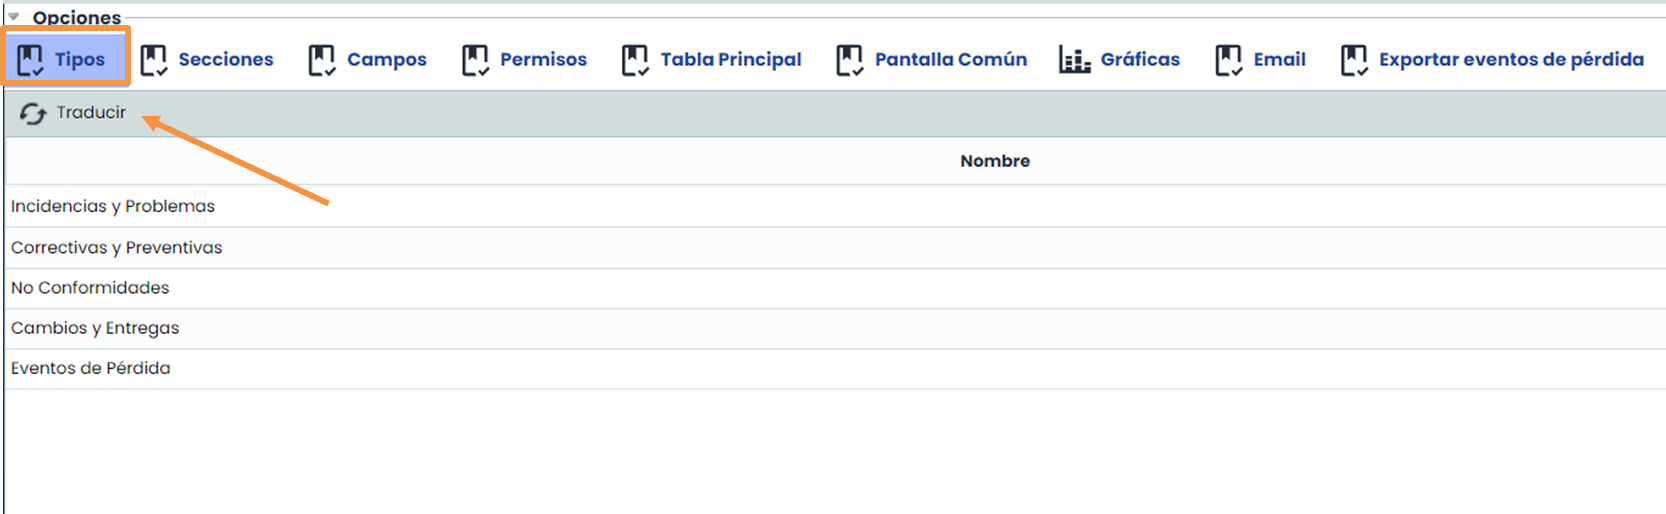Viewport: 1666px width, 514px height.
Task: Click the Traducir refresh arrows icon
Action: pos(33,114)
